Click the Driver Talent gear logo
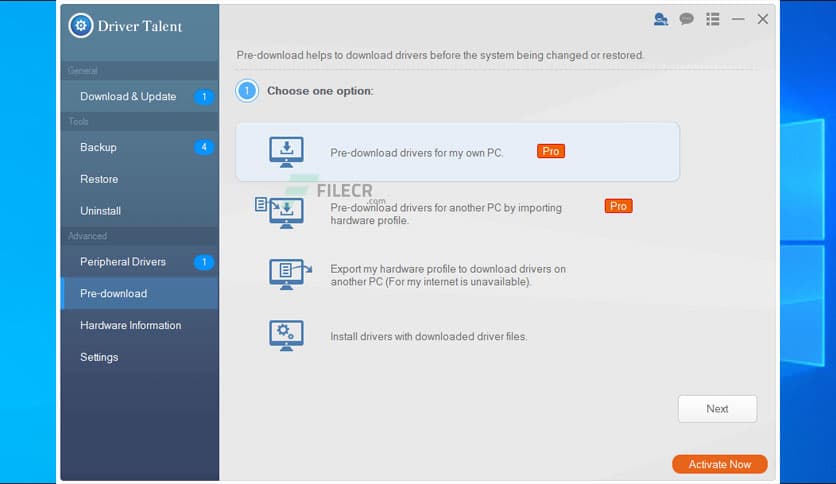836x484 pixels. pos(81,25)
